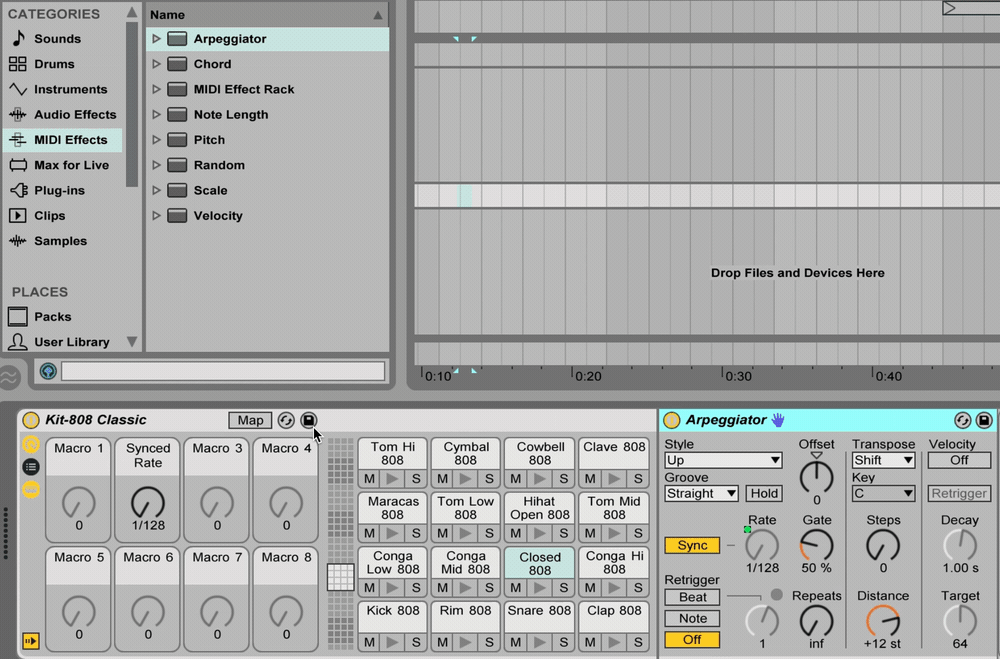Click the drum rack pad overview grid

coord(341,543)
